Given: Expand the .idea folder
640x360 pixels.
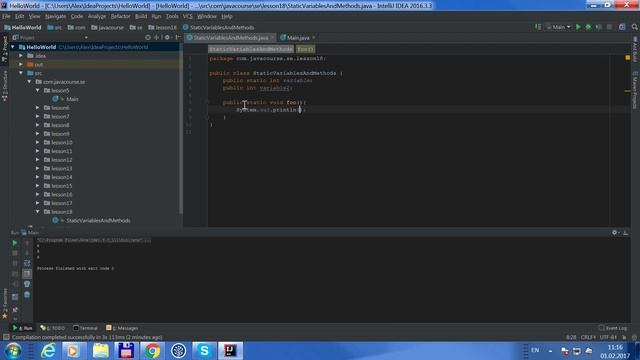Looking at the screenshot, I should coord(21,56).
